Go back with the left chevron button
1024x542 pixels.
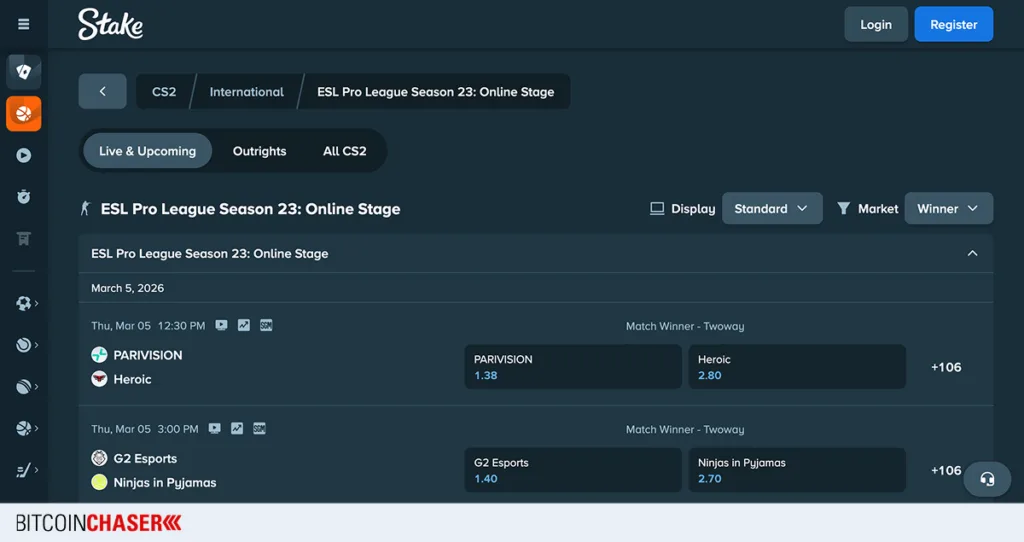[103, 91]
